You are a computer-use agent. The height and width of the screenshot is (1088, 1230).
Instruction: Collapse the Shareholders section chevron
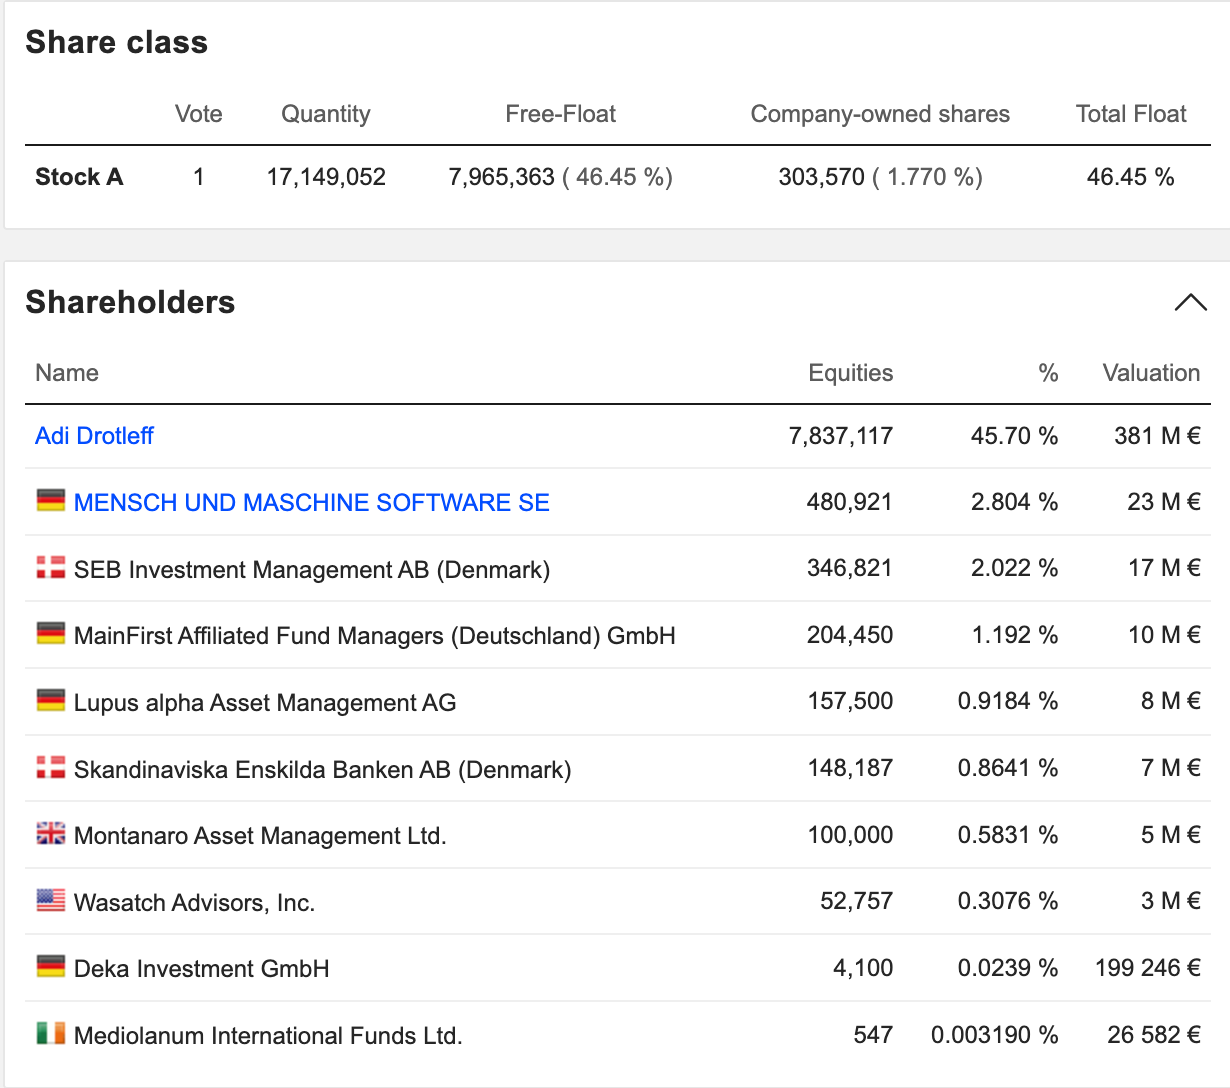pyautogui.click(x=1190, y=302)
